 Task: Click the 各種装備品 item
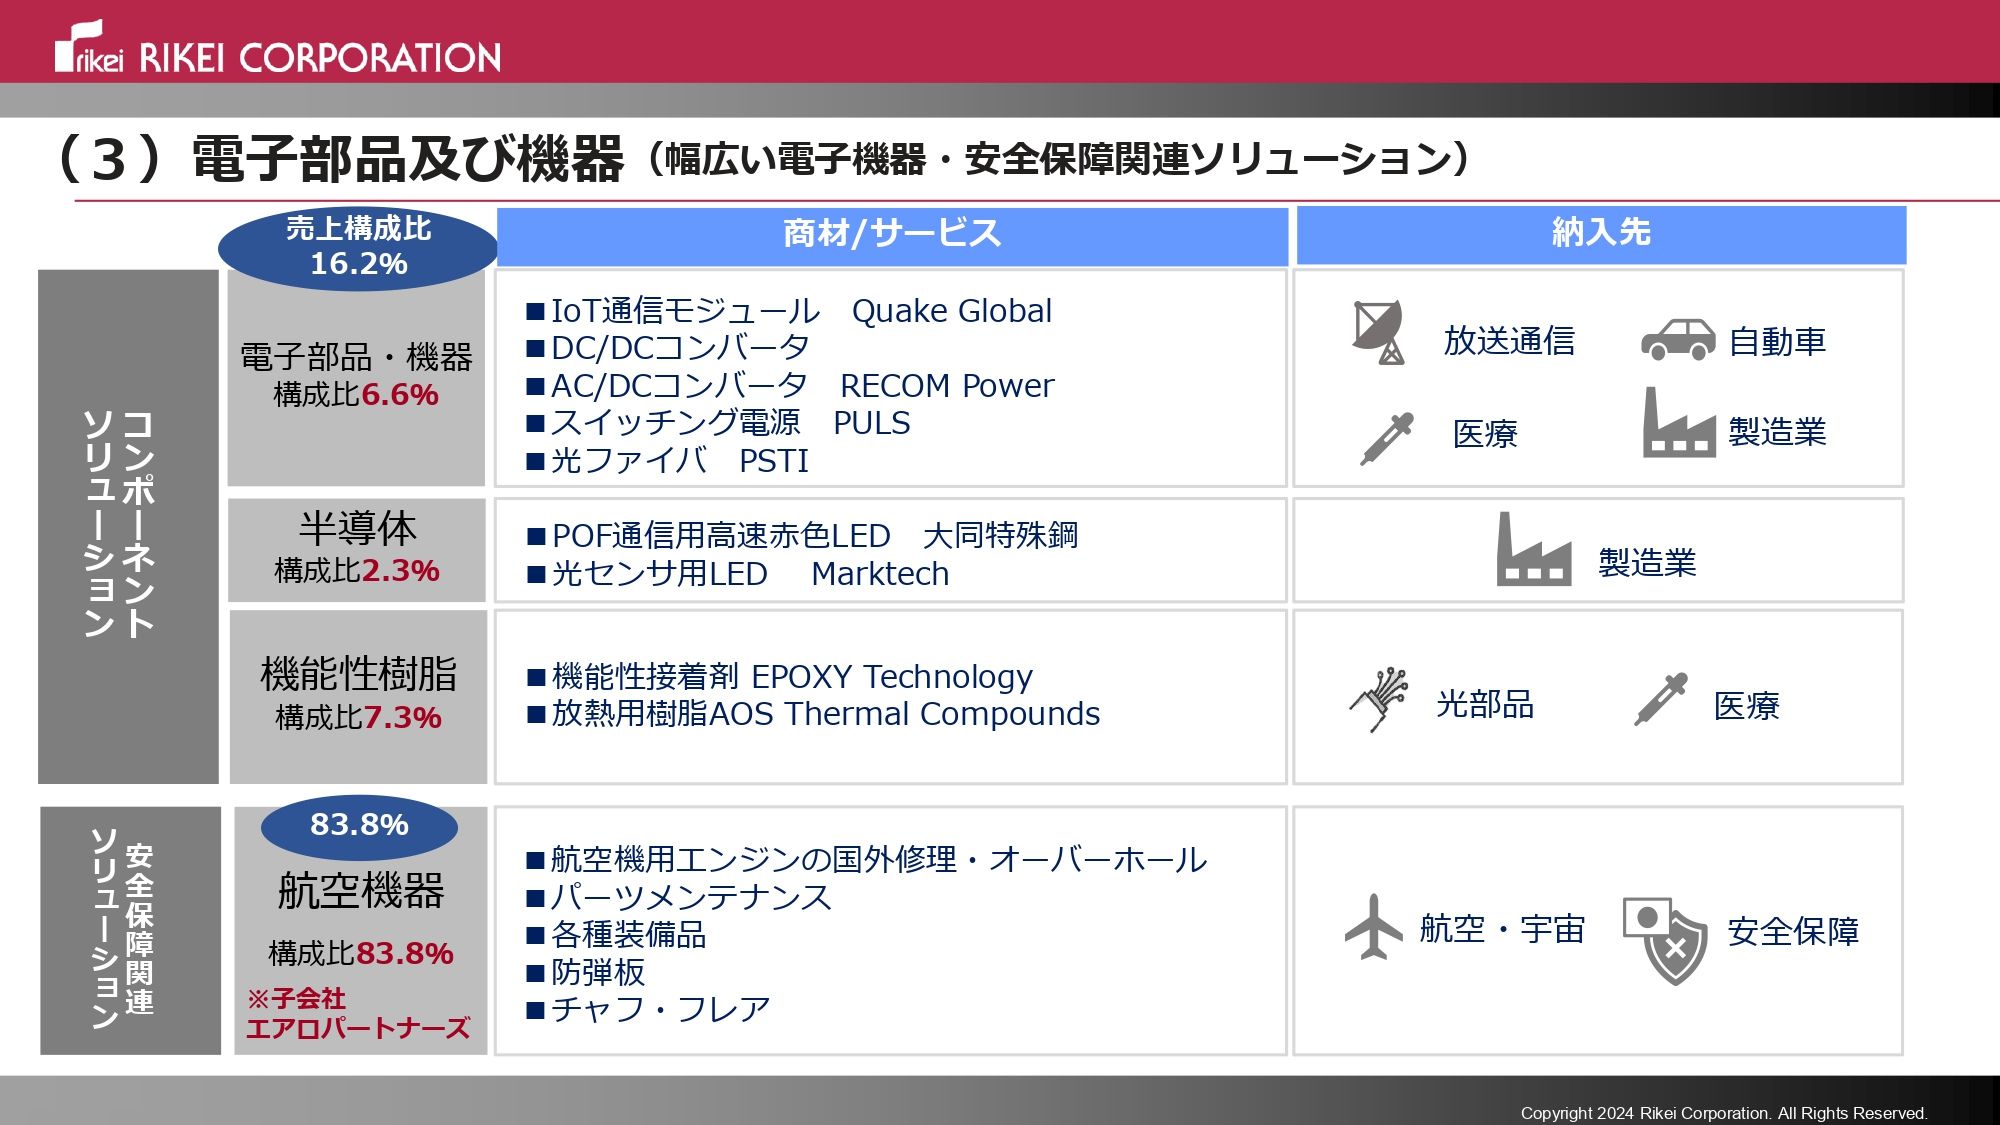(x=616, y=935)
